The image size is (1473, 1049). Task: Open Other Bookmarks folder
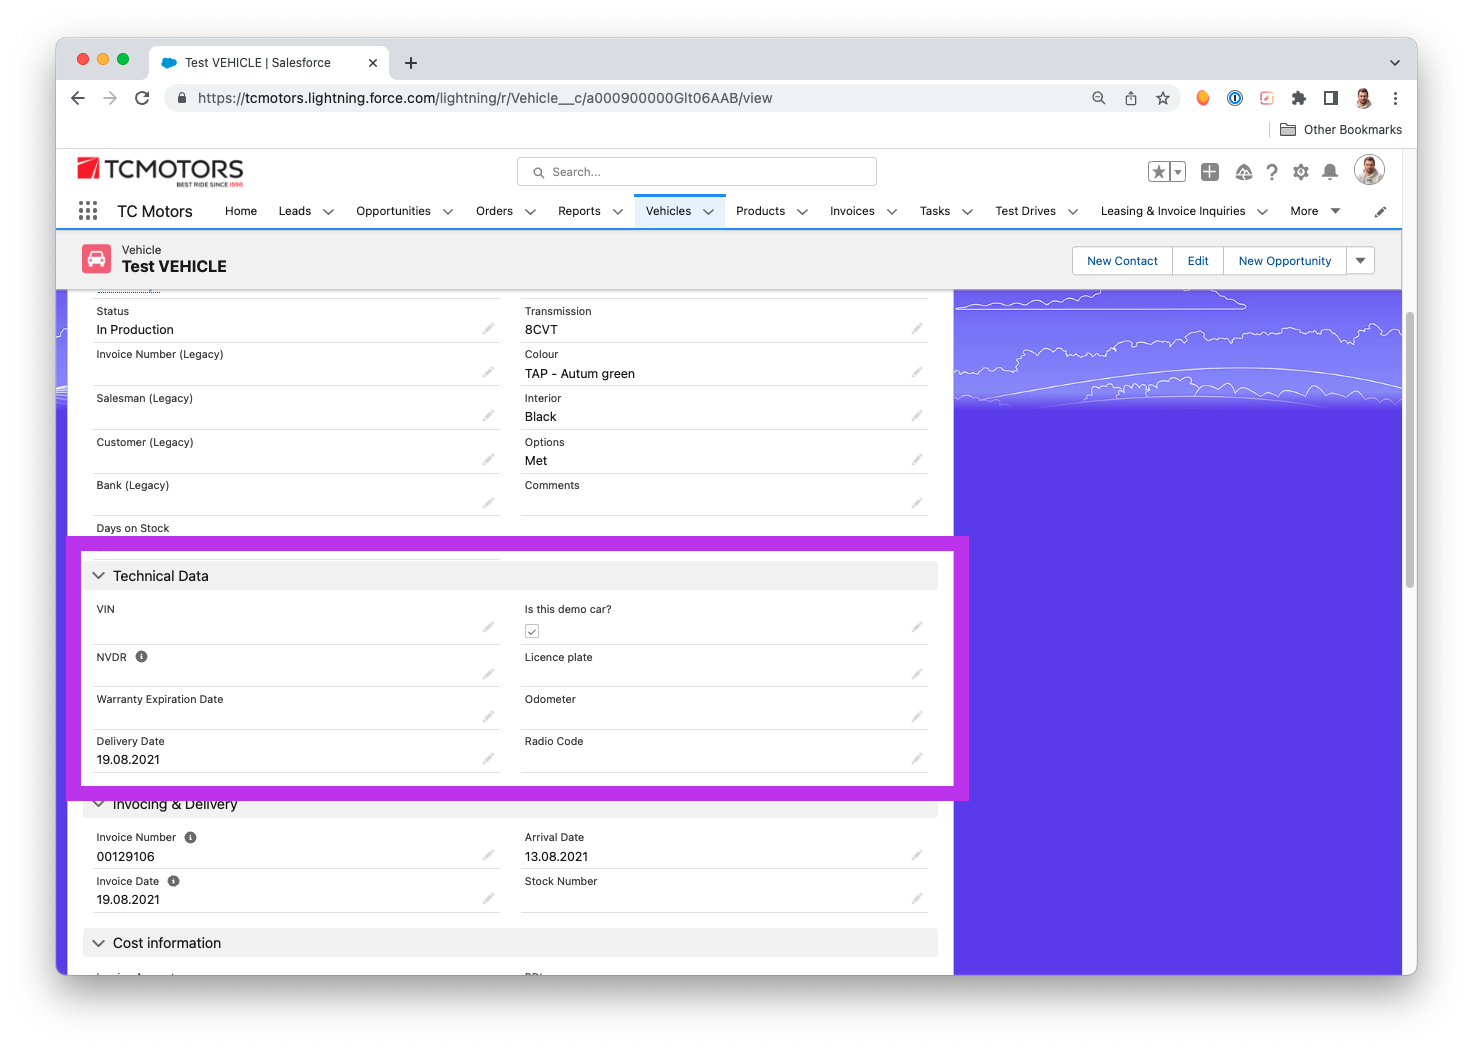[1341, 130]
